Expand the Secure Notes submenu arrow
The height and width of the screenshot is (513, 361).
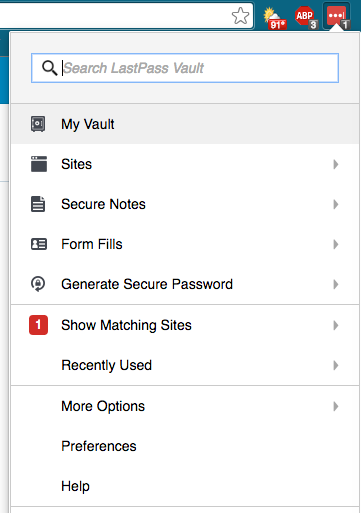click(336, 204)
